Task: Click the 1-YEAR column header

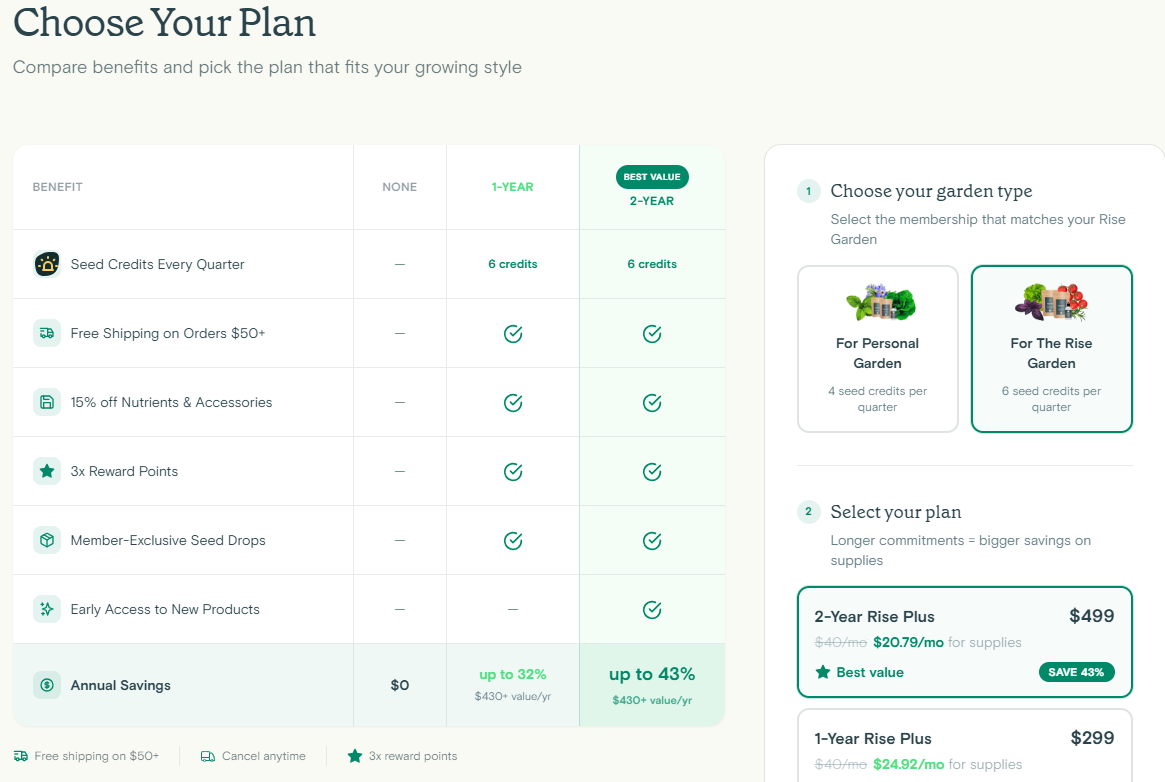Action: pos(512,187)
